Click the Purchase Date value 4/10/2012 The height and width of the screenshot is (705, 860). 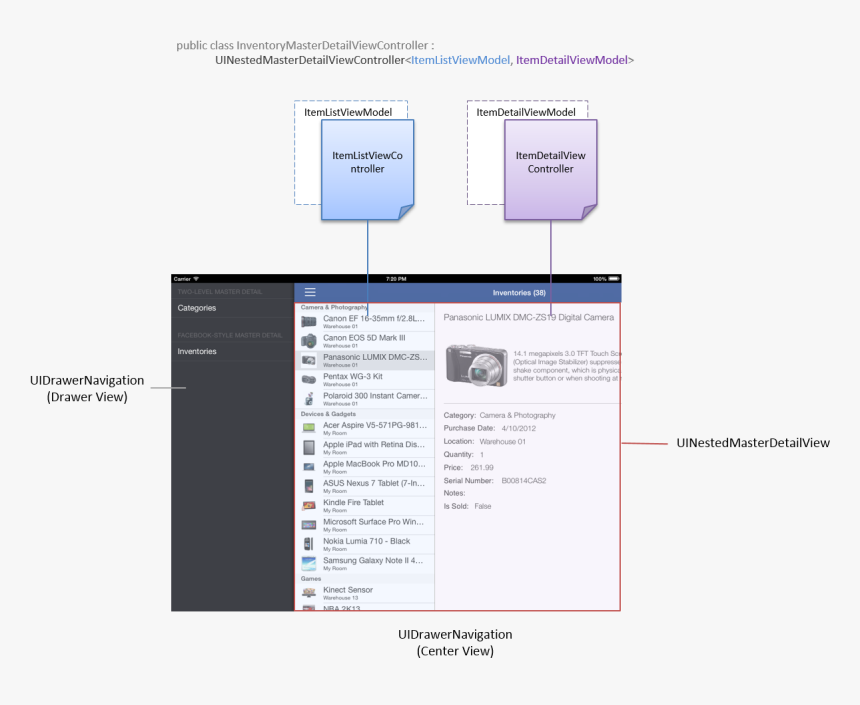518,428
